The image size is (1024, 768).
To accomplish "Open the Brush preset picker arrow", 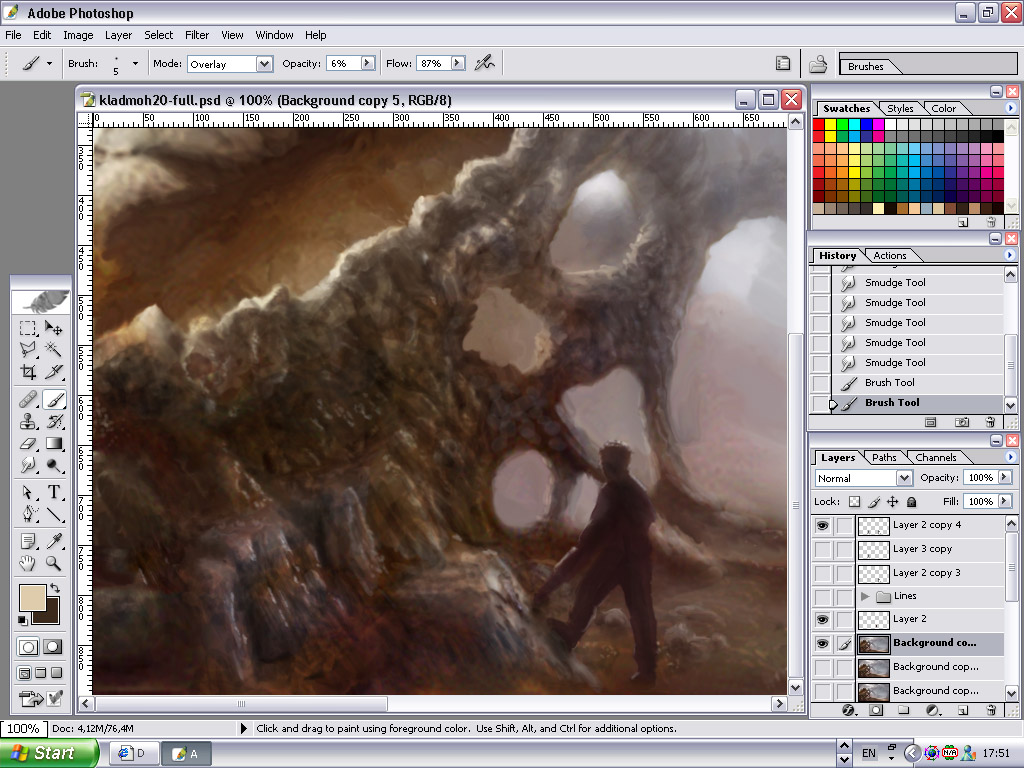I will [x=135, y=63].
